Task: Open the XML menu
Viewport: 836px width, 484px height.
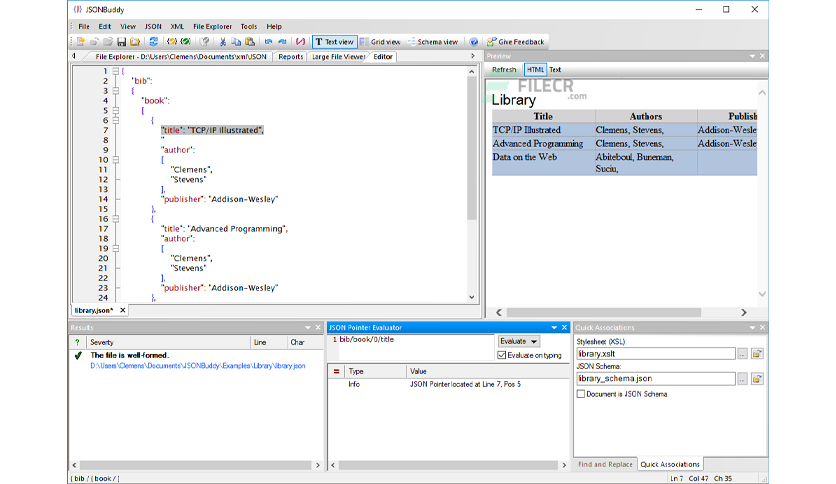Action: [177, 26]
